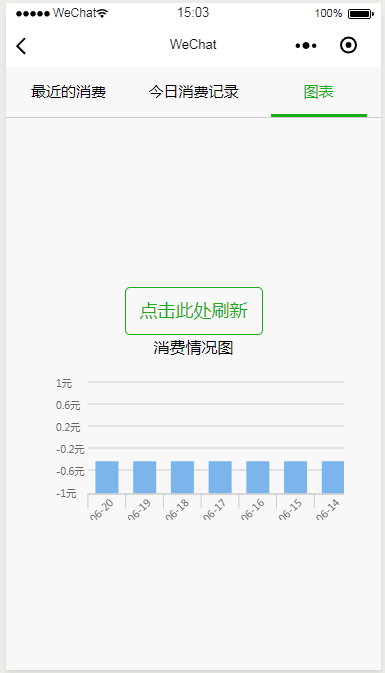Image resolution: width=385 pixels, height=673 pixels.
Task: Select the 06-18 bar in chart
Action: [x=182, y=477]
